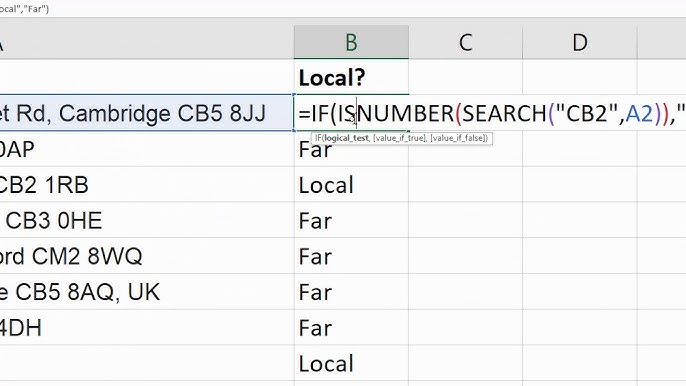Select column C header
This screenshot has height=386, width=686.
(x=466, y=42)
